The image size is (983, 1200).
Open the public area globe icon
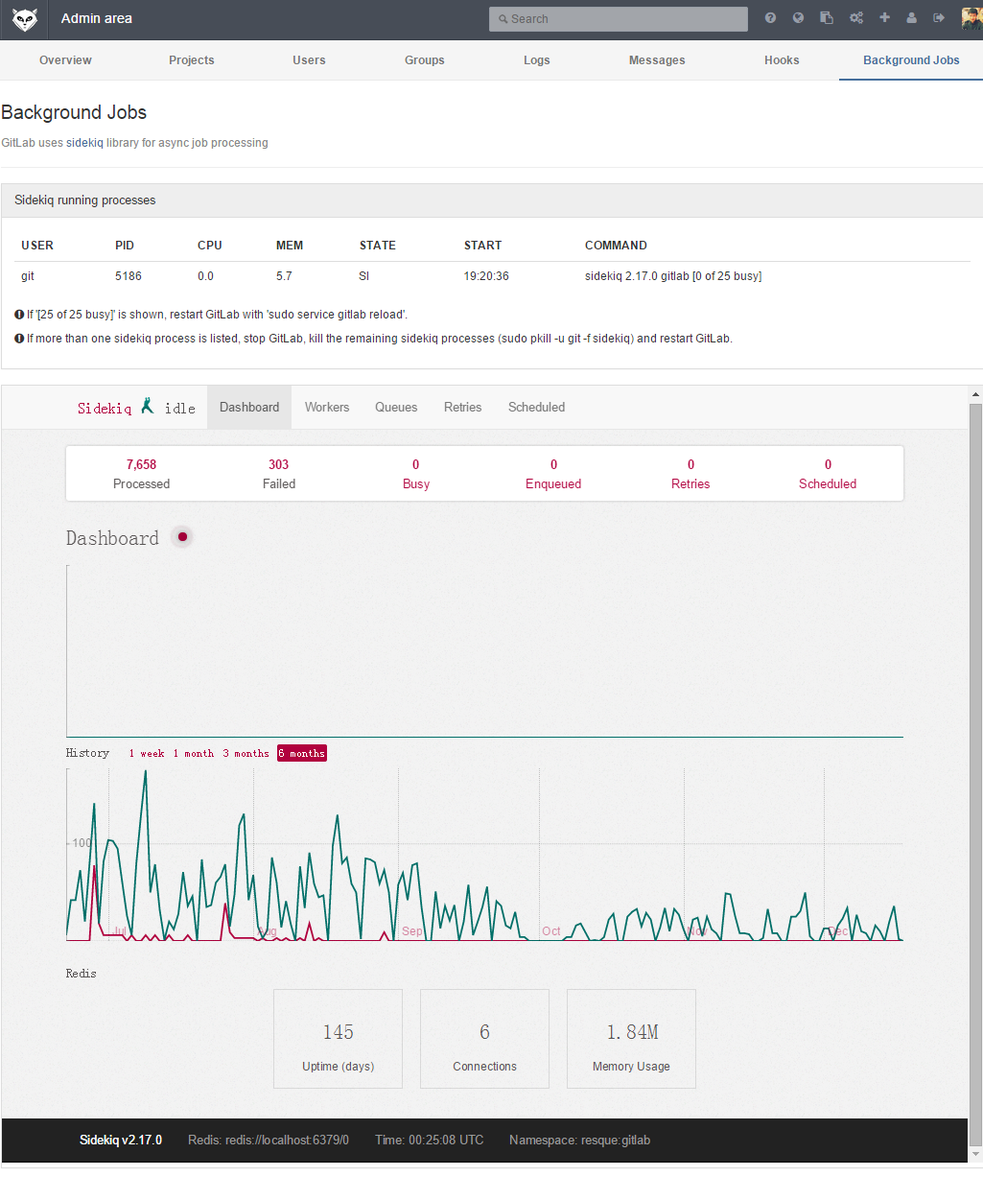(x=798, y=18)
